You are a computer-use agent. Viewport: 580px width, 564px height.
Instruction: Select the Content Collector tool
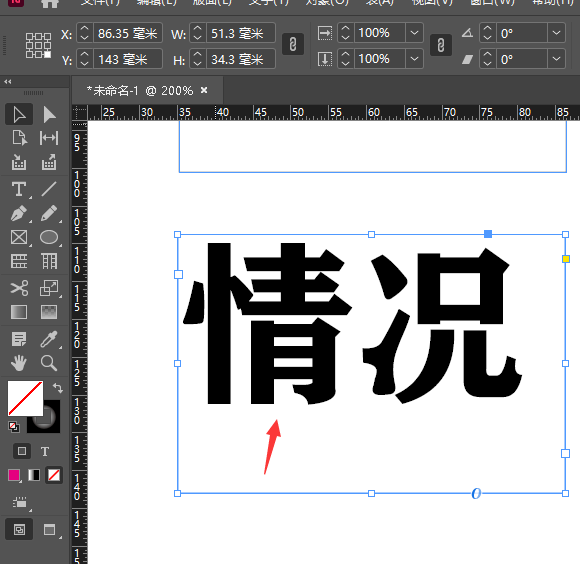click(19, 162)
